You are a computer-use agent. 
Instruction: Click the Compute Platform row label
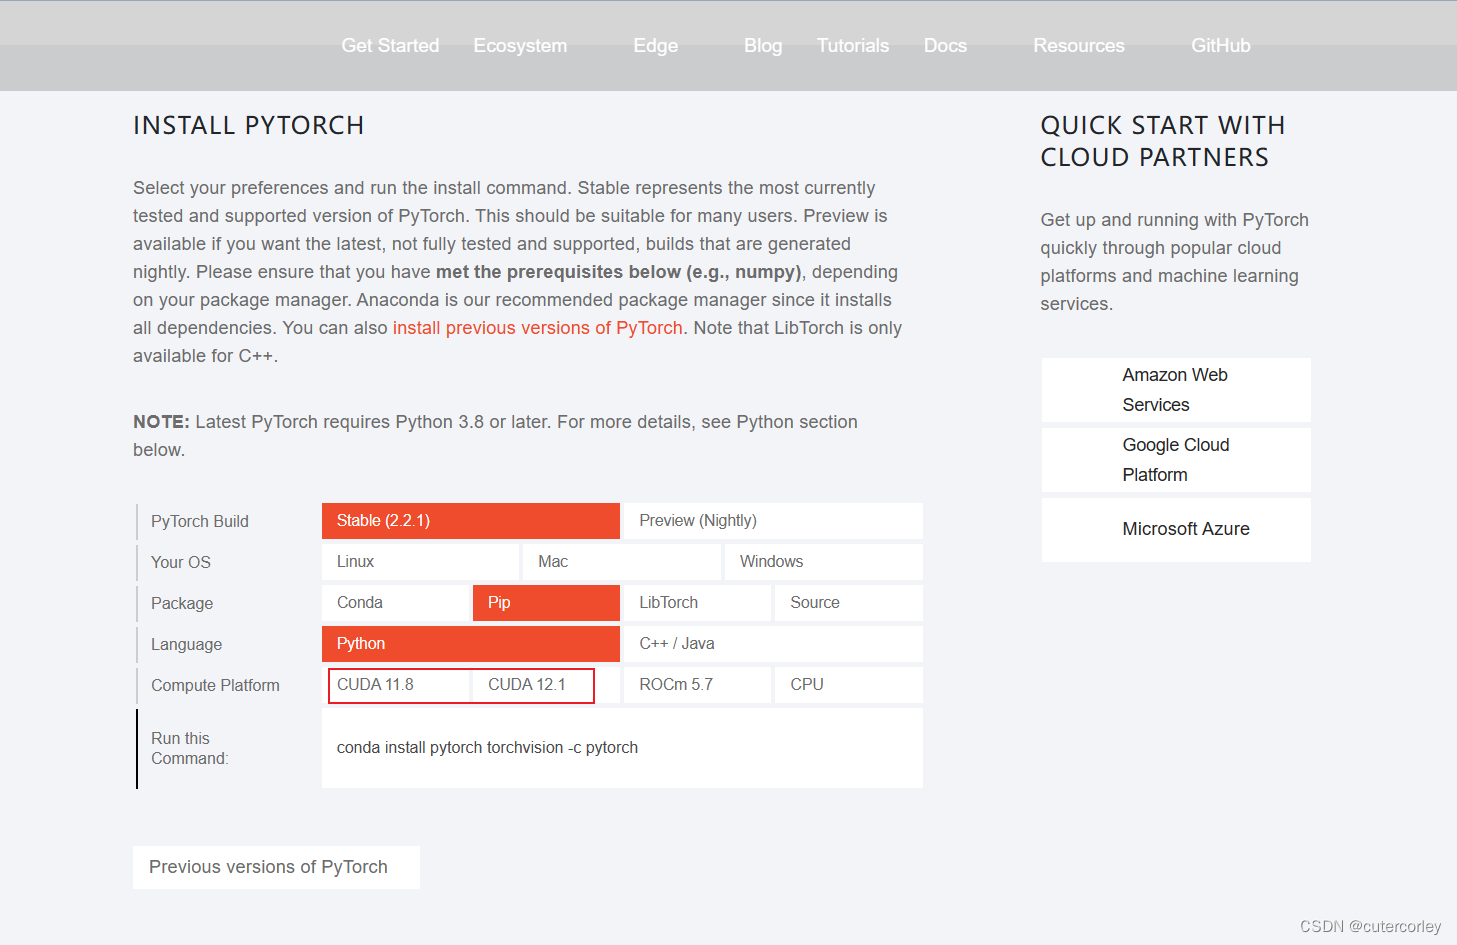pyautogui.click(x=215, y=686)
